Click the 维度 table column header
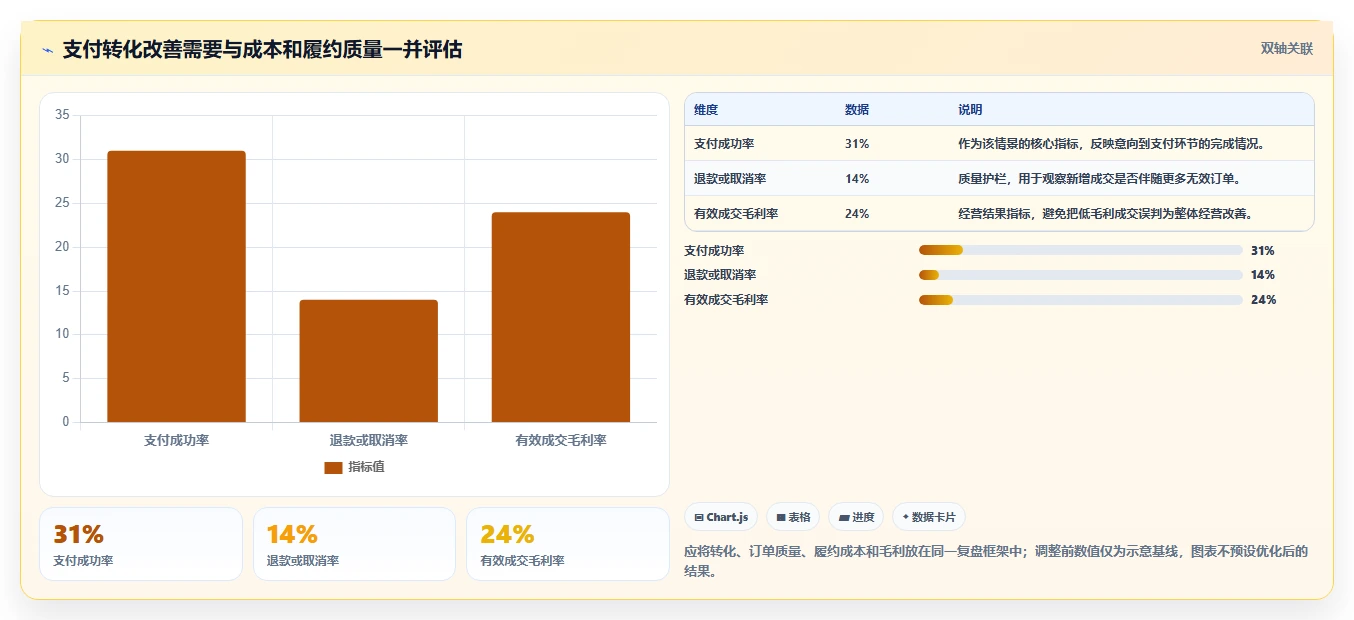The image size is (1354, 620). 706,110
